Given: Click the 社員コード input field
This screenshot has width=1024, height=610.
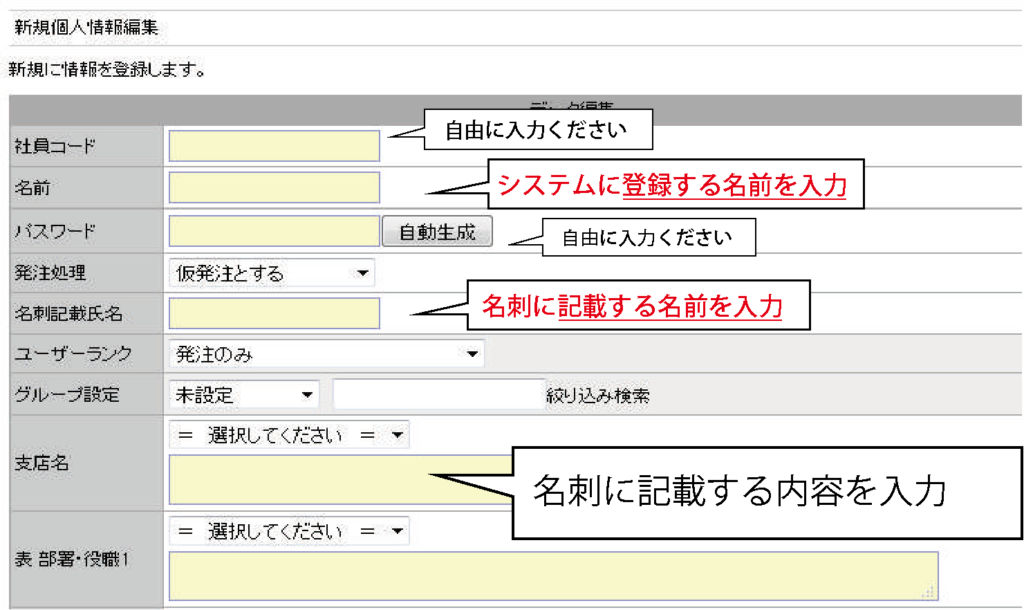Looking at the screenshot, I should 274,146.
